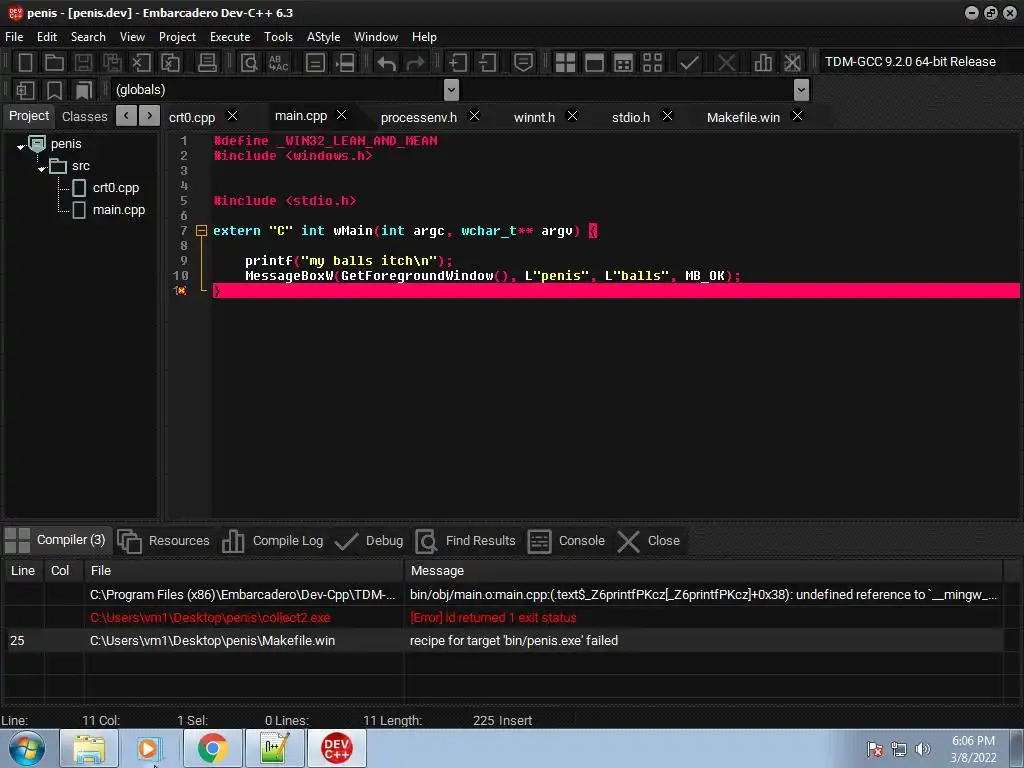The height and width of the screenshot is (768, 1024).
Task: Open the Tools menu
Action: point(278,37)
